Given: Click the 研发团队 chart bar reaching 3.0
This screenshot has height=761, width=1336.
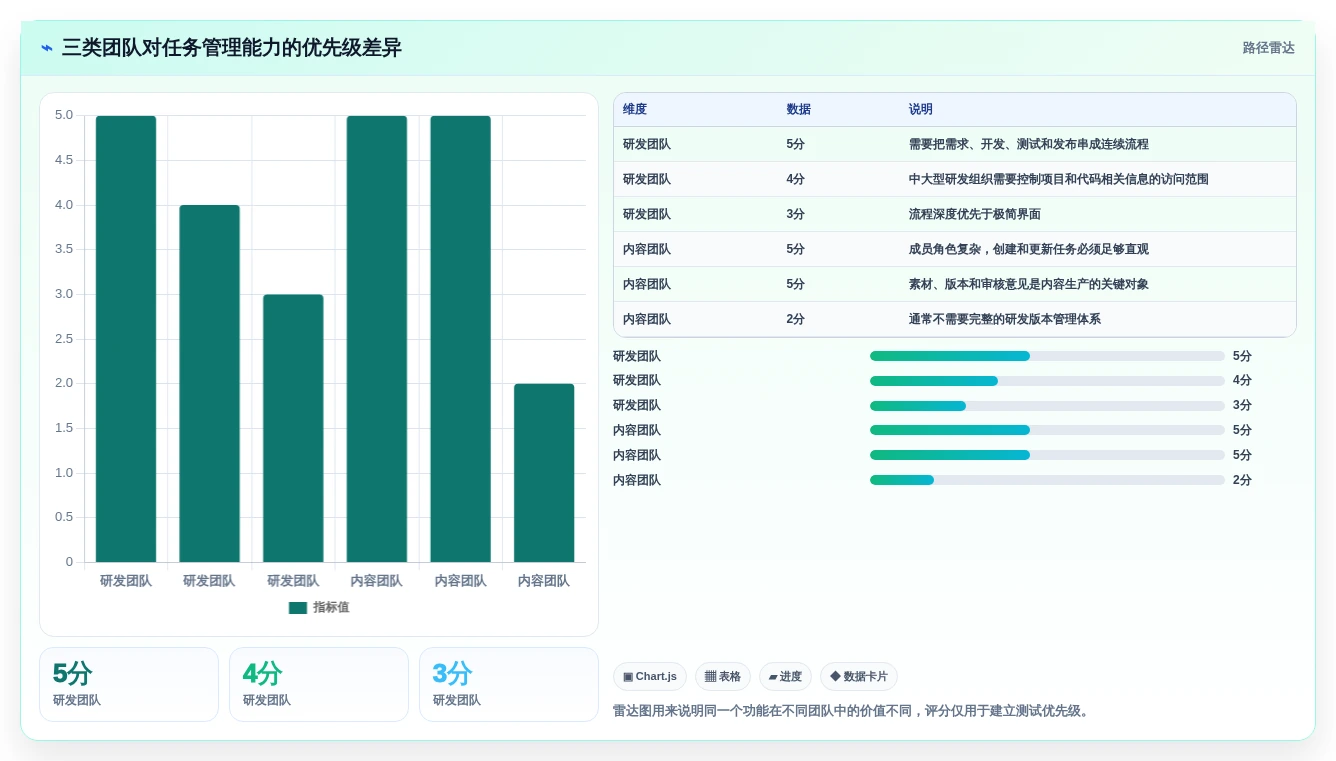Looking at the screenshot, I should (x=293, y=428).
